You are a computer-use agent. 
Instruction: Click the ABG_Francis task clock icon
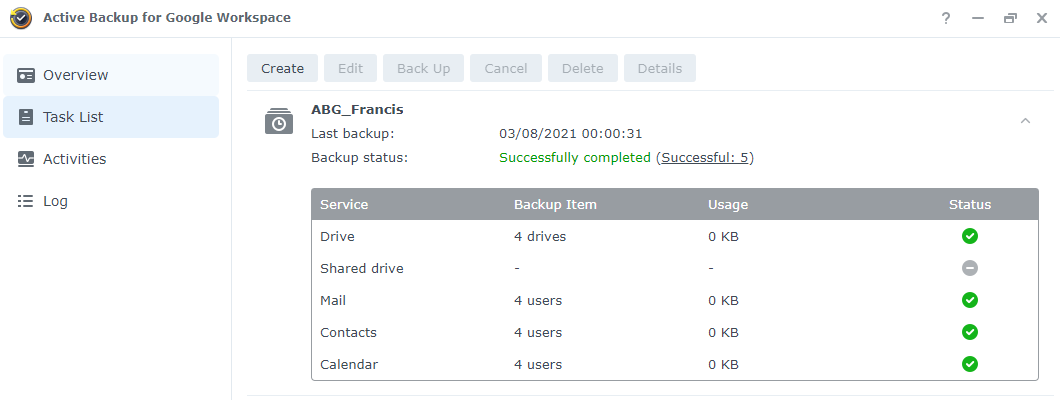(279, 121)
